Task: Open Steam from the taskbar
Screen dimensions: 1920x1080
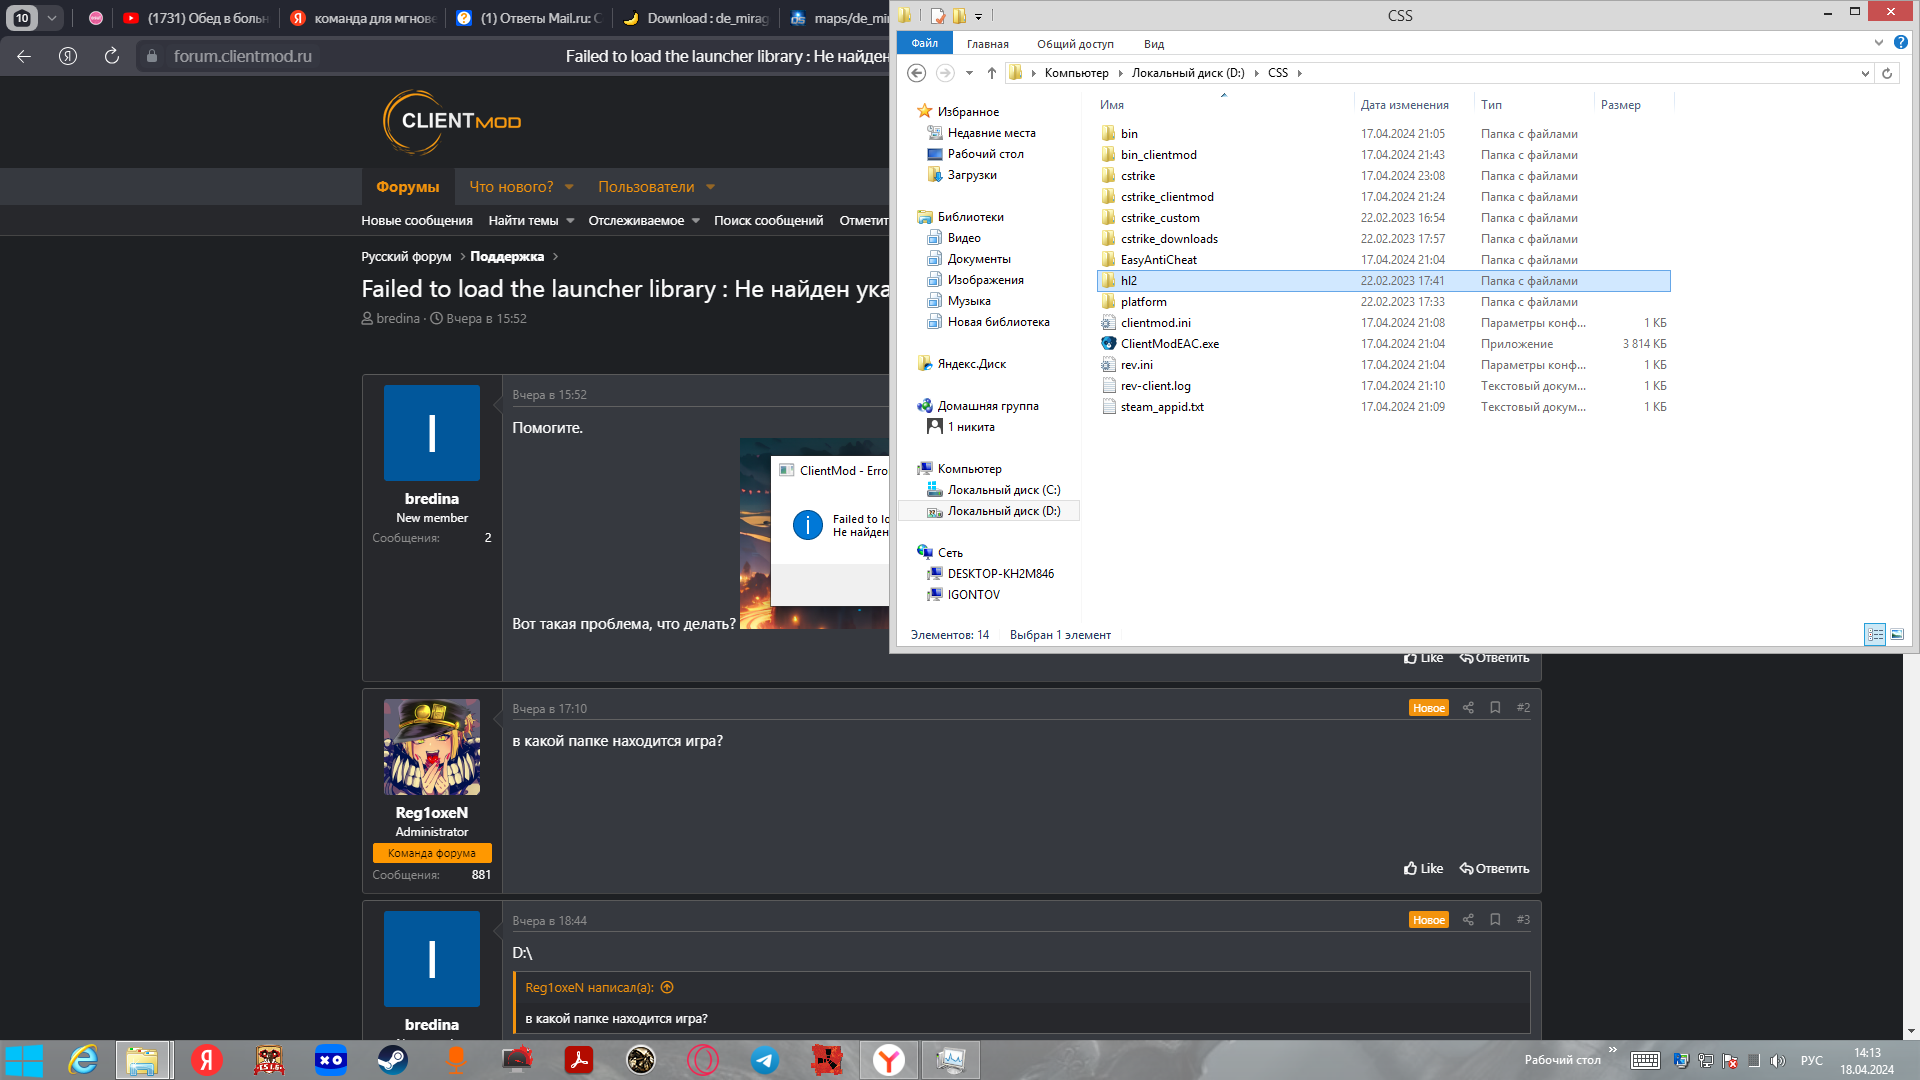Action: tap(393, 1060)
